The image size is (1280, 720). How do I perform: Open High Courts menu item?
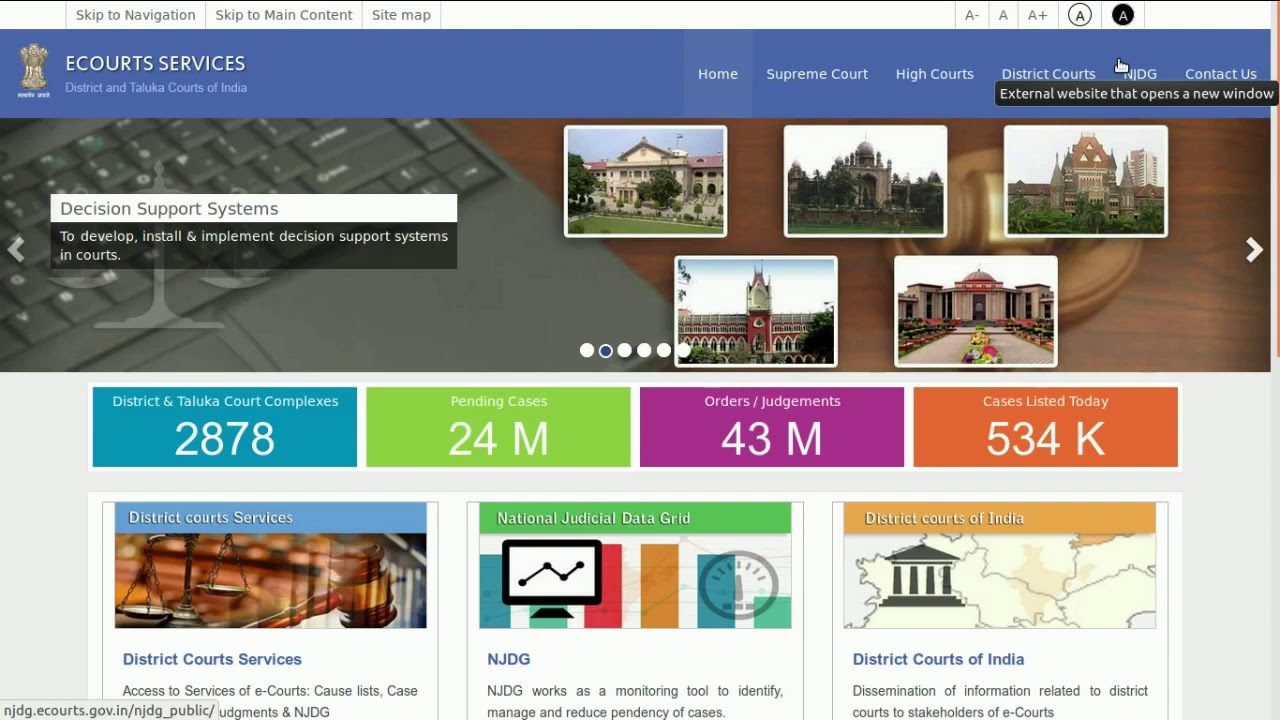935,74
